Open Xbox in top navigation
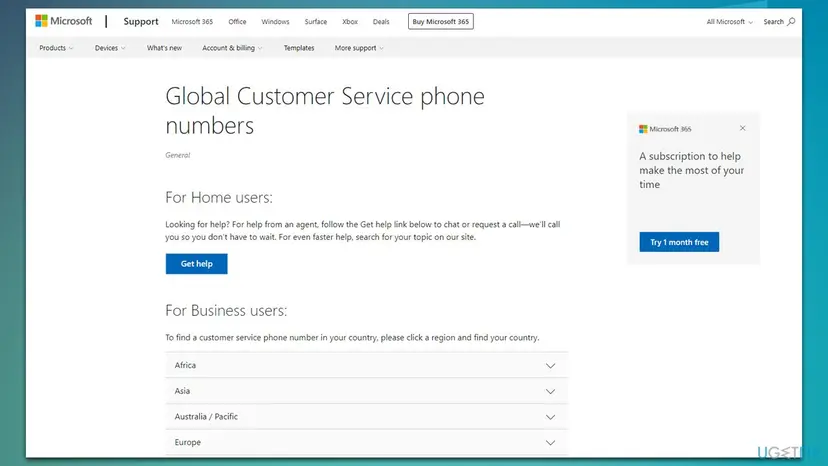The height and width of the screenshot is (466, 828). click(350, 22)
